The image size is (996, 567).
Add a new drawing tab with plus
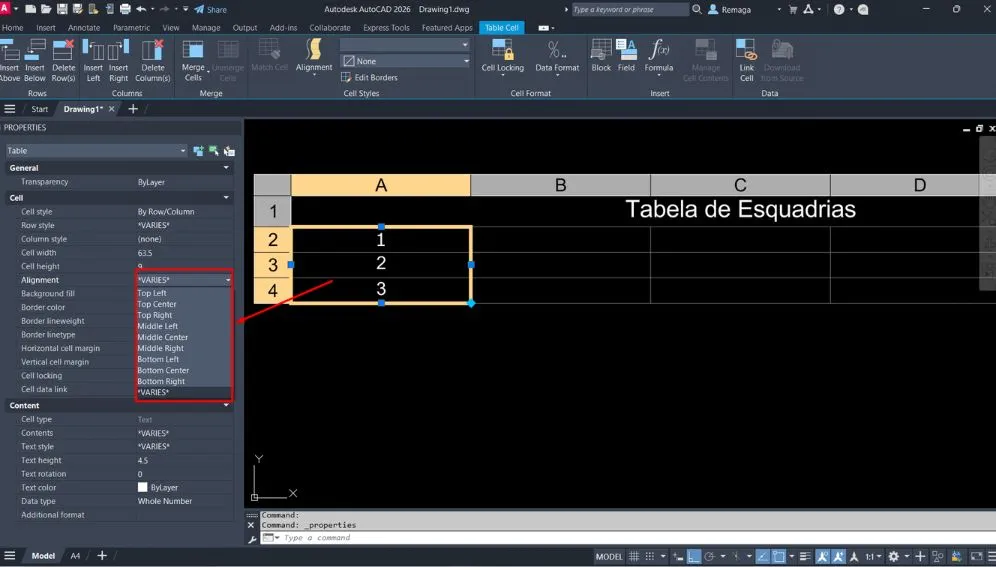(133, 109)
